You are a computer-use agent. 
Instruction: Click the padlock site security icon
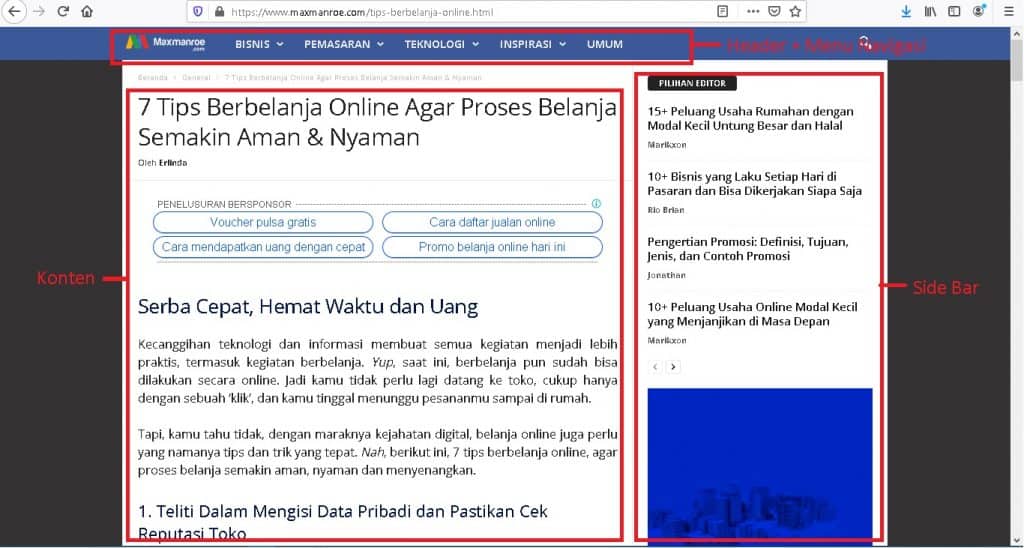[x=219, y=11]
